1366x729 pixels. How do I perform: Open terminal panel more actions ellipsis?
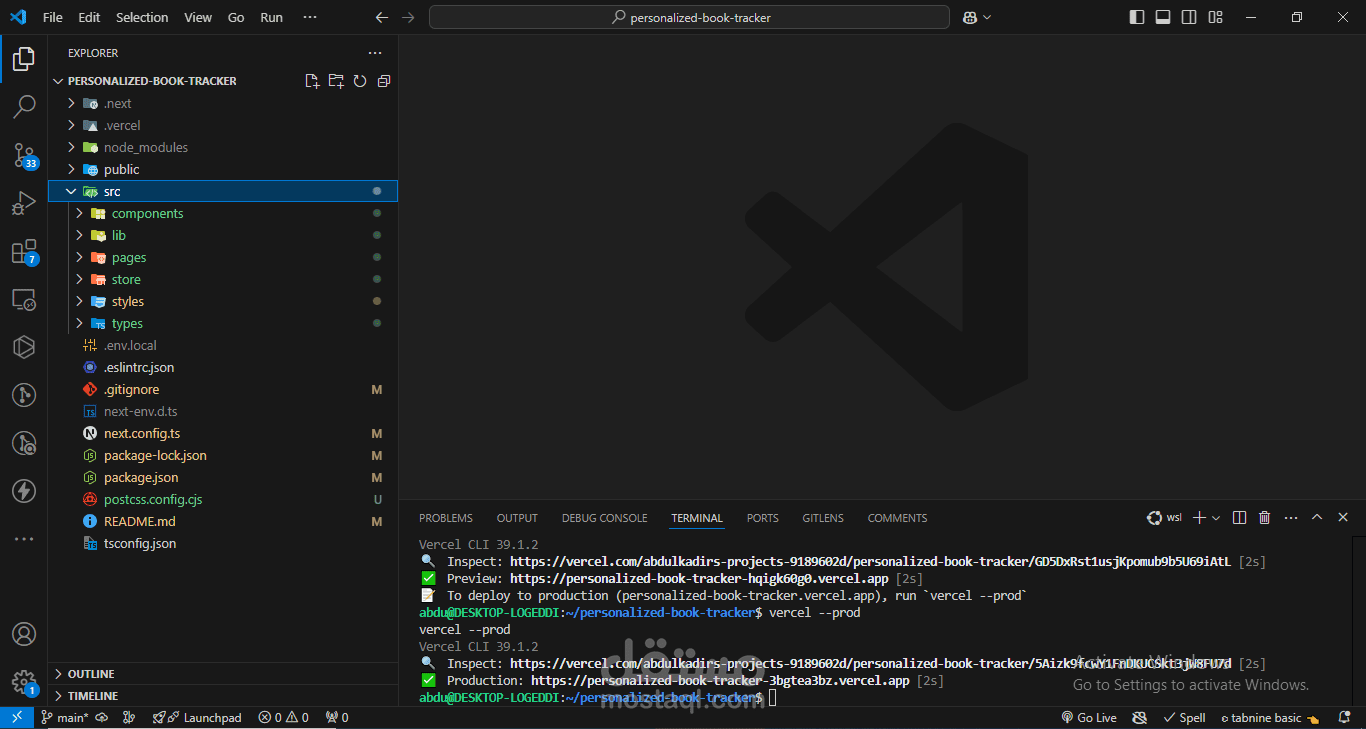click(1291, 518)
